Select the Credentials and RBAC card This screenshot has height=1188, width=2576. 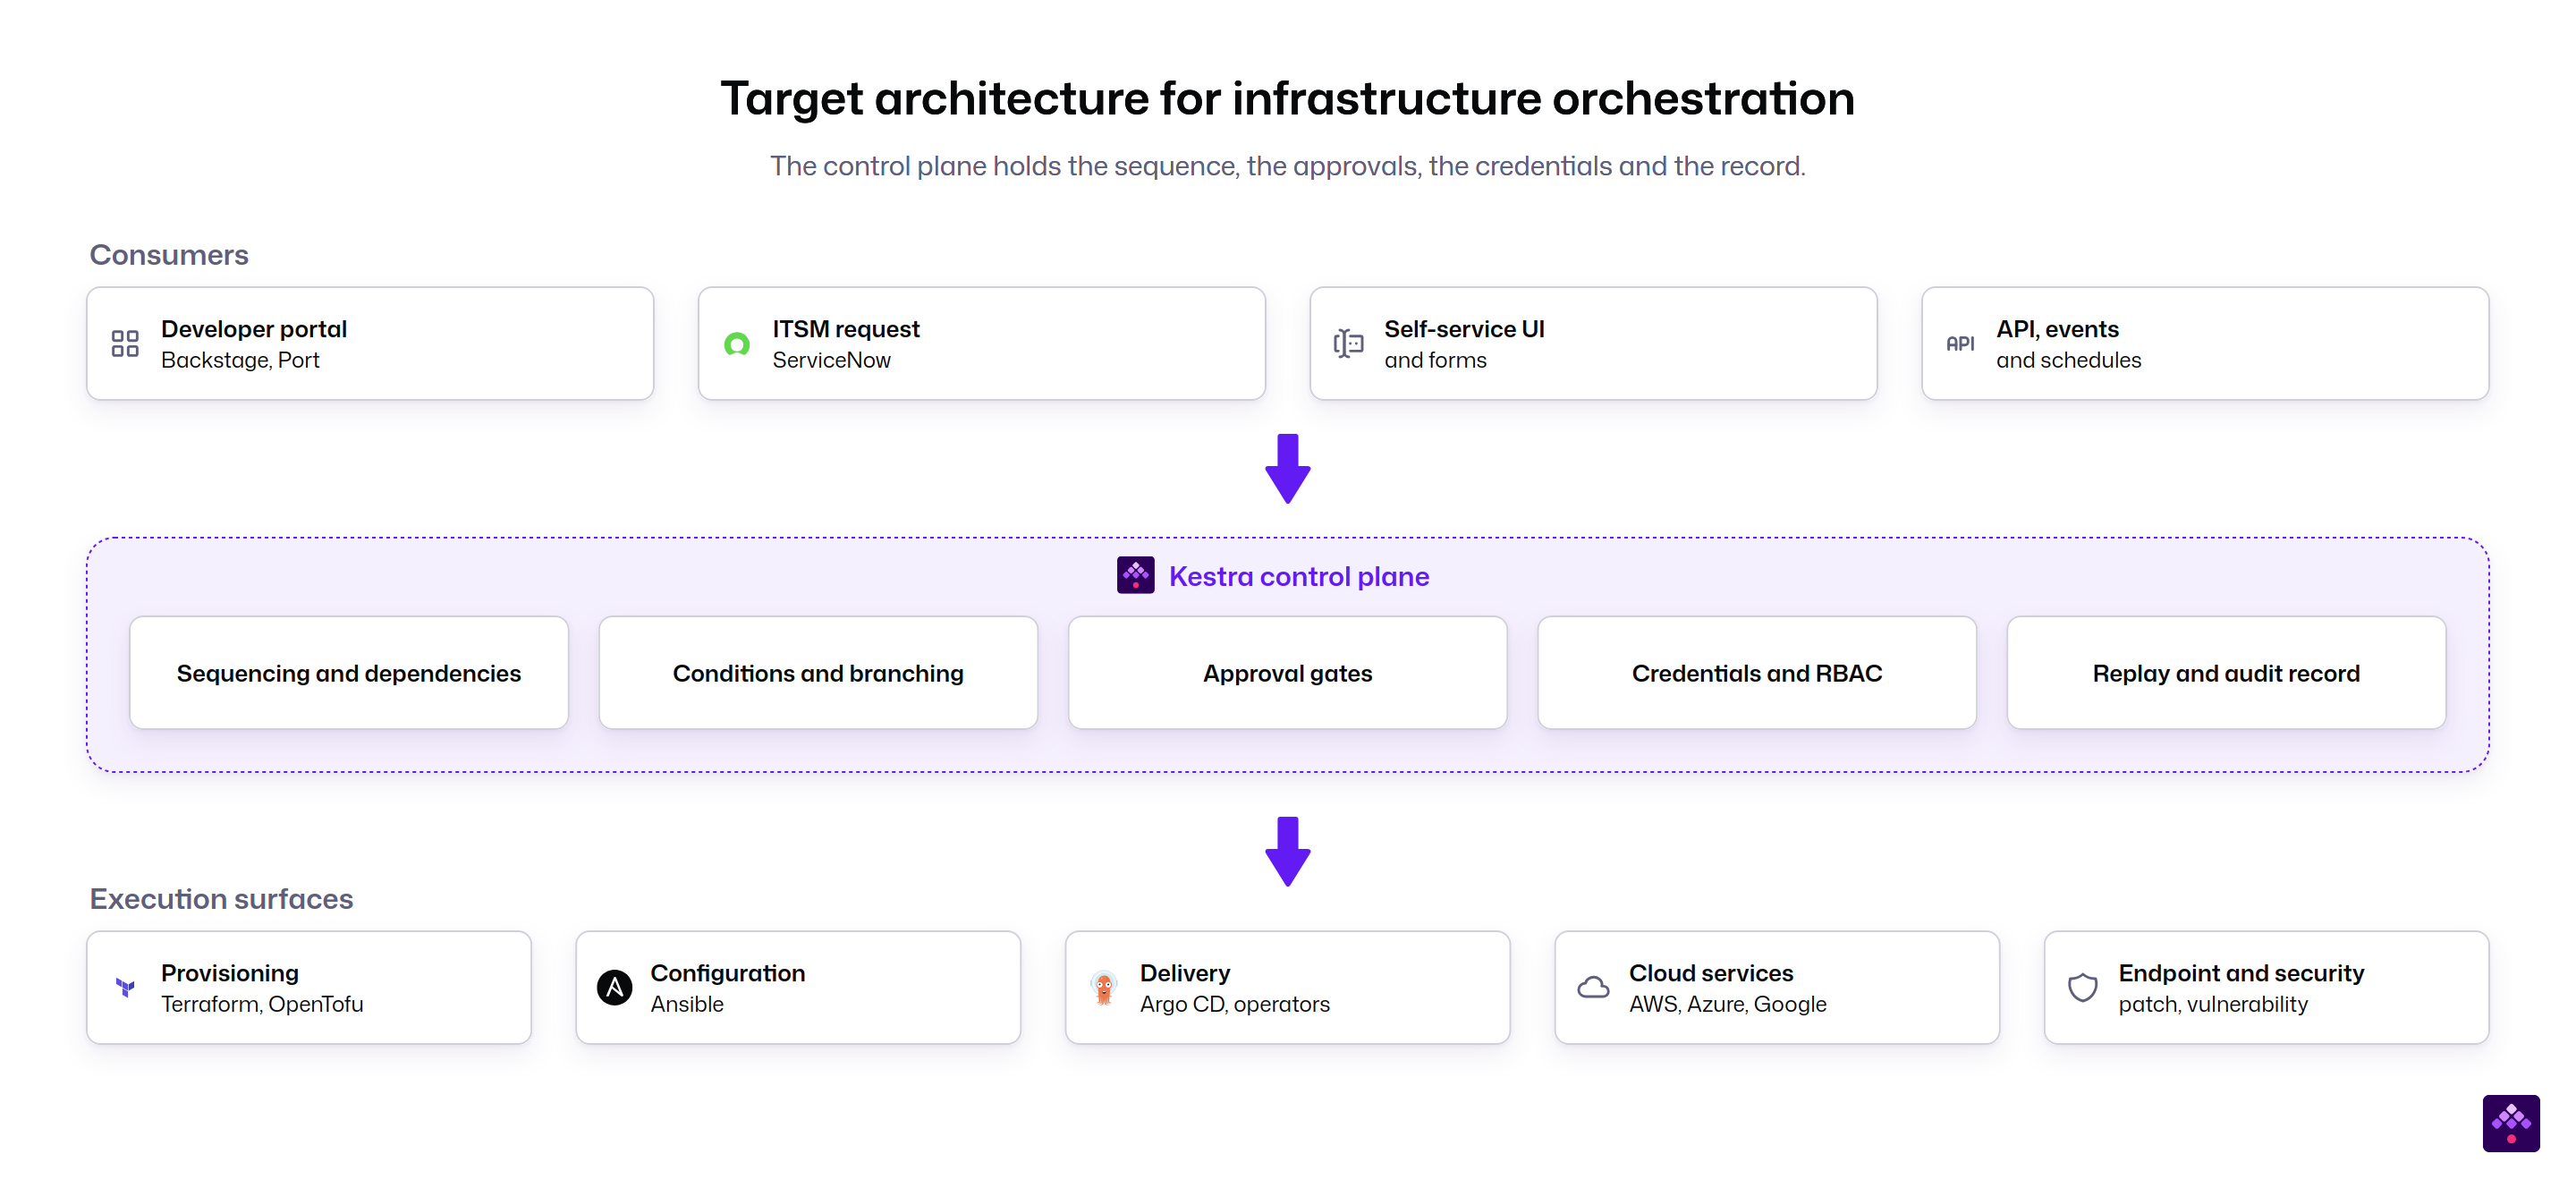tap(1757, 673)
